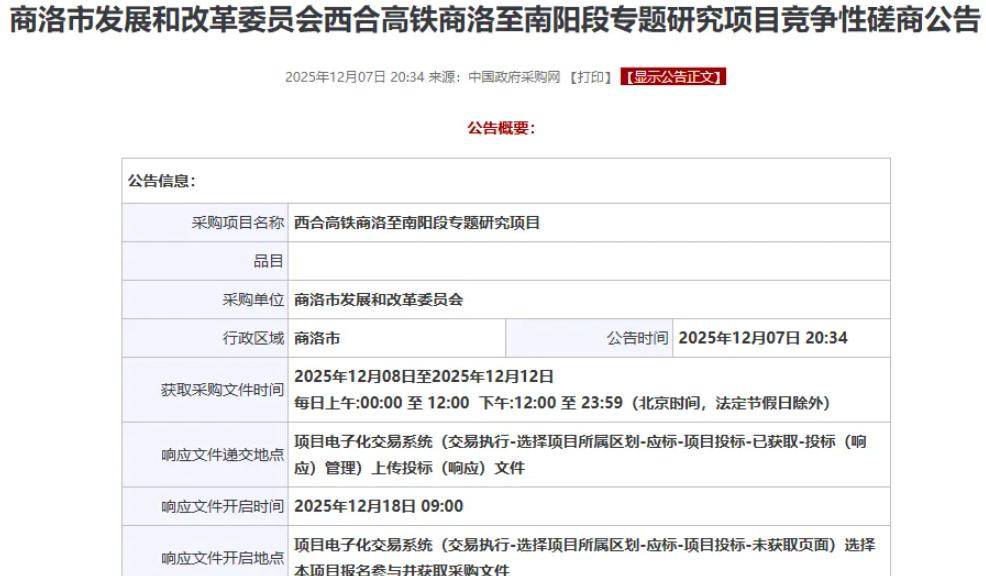Select 商洛市发展和改革委员会 purchaser value
Screen dimensions: 986x576
pos(379,300)
